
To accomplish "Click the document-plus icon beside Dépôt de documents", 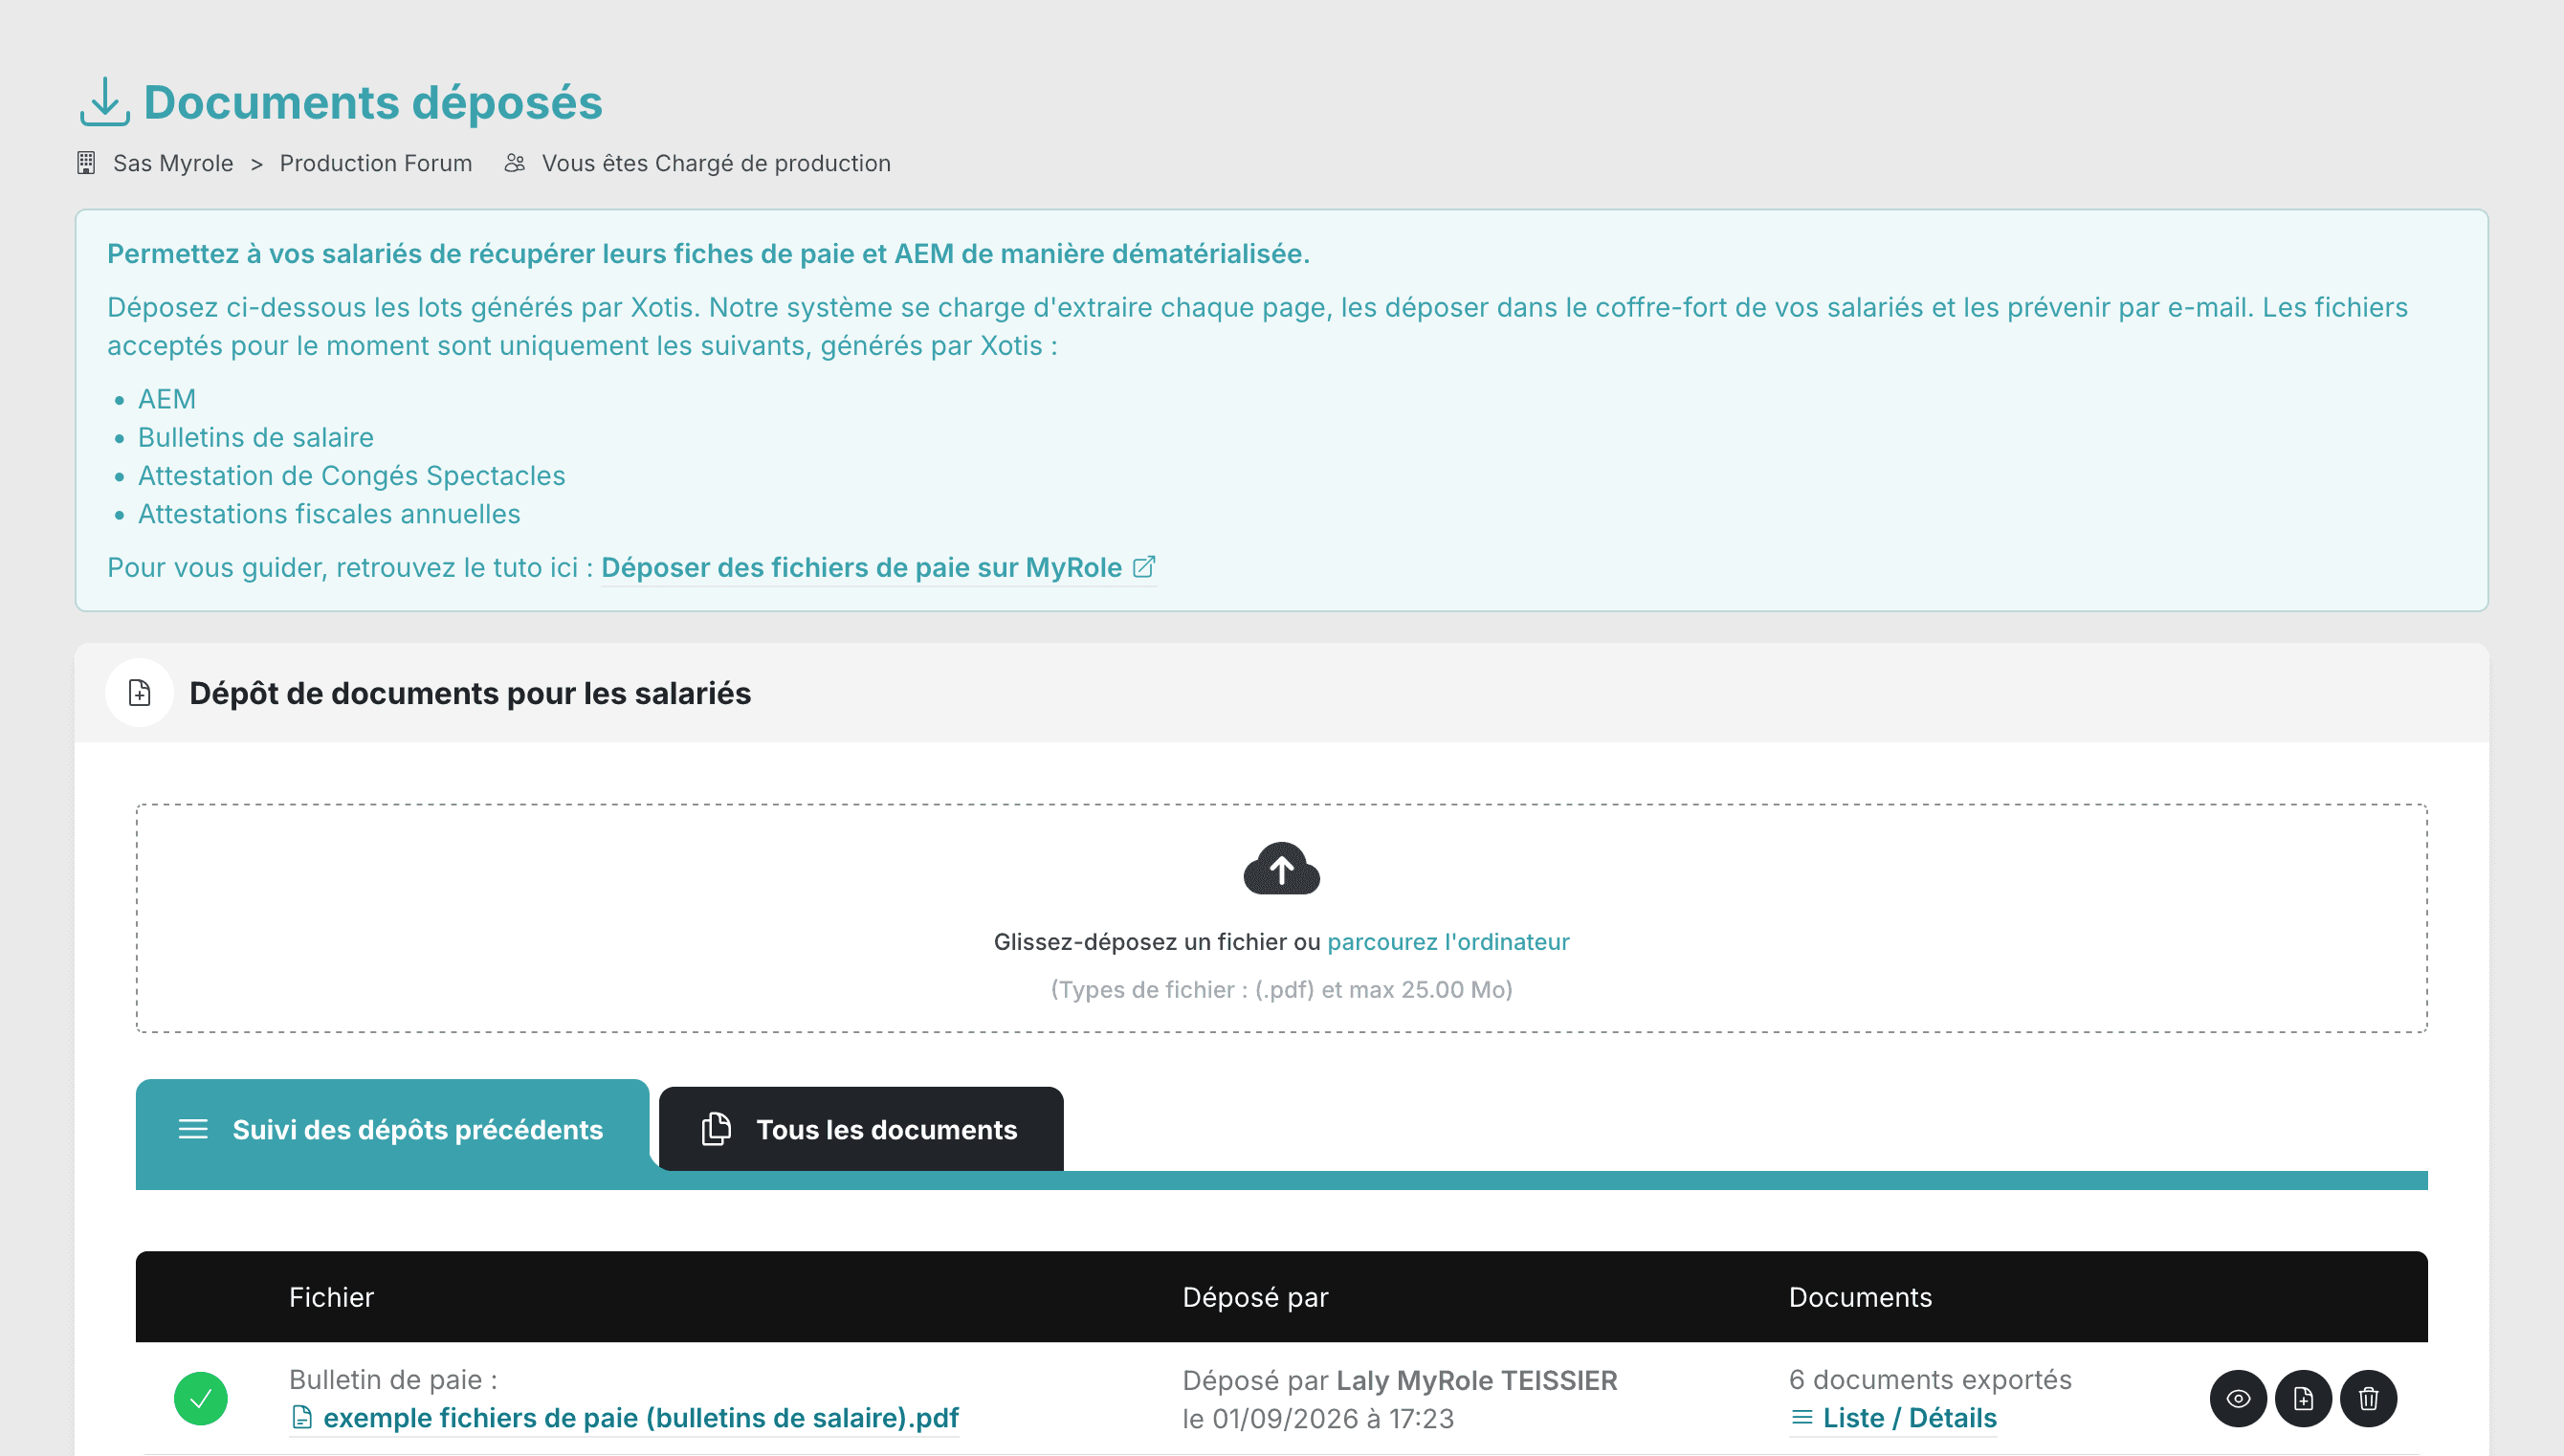I will tap(140, 692).
